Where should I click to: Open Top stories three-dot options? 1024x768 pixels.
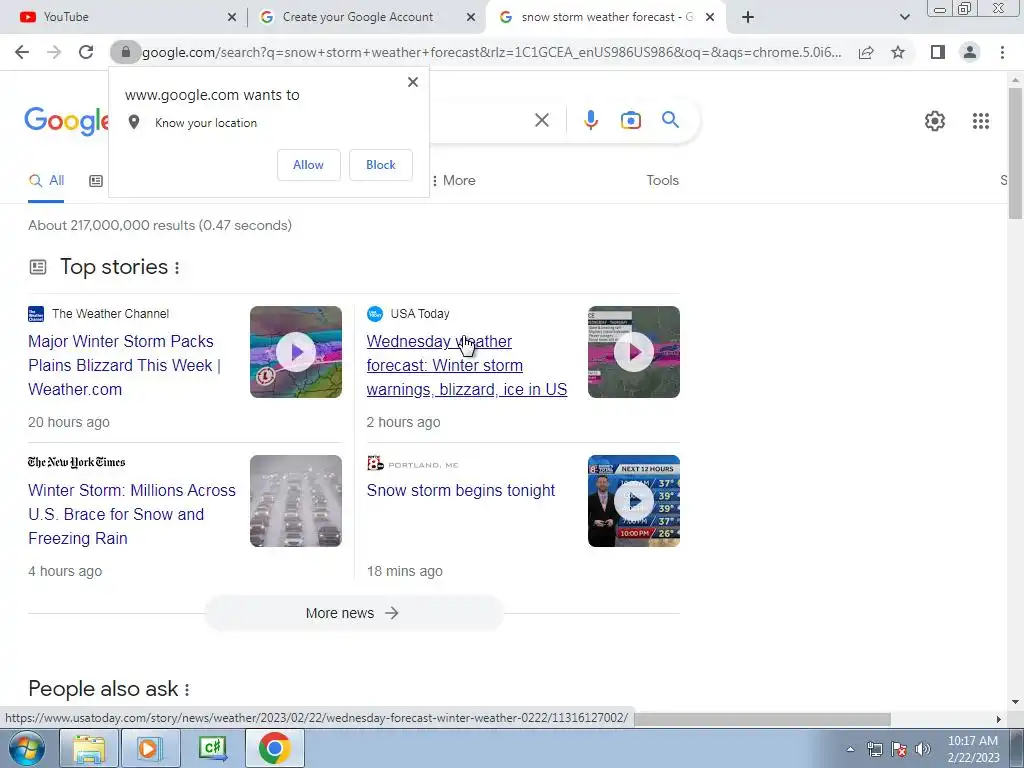[177, 268]
